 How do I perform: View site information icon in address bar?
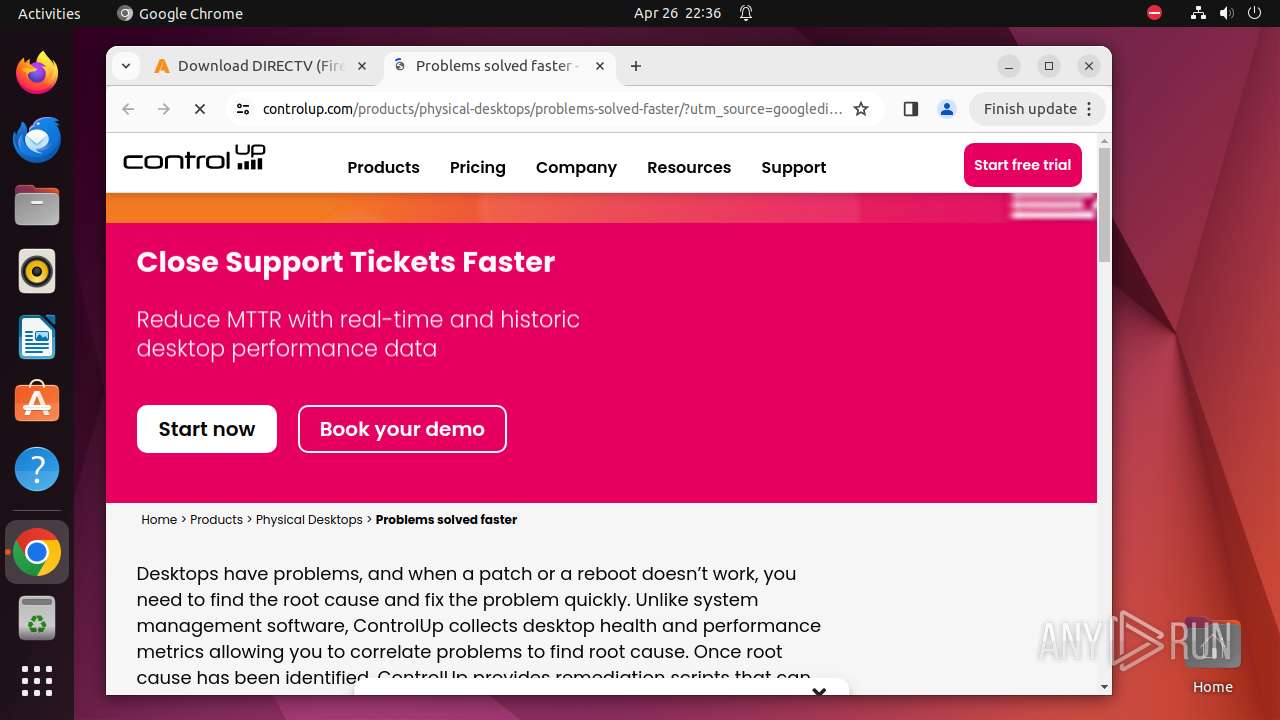coord(243,109)
